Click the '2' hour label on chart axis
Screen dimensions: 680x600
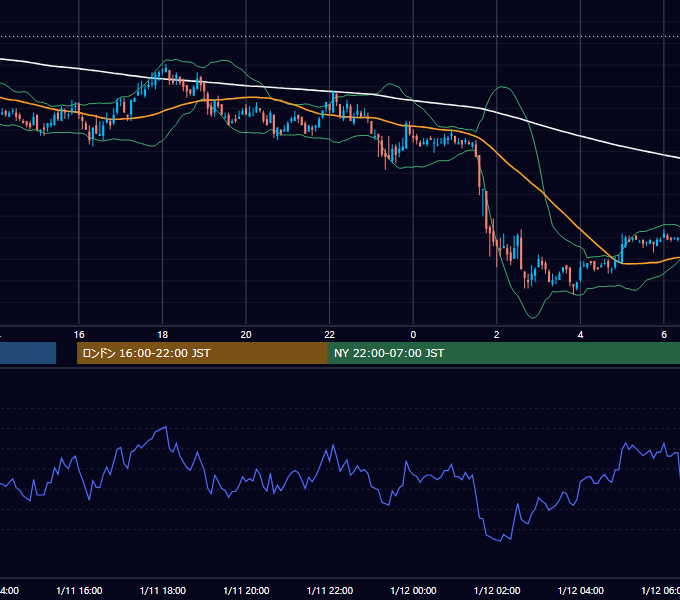tap(497, 335)
